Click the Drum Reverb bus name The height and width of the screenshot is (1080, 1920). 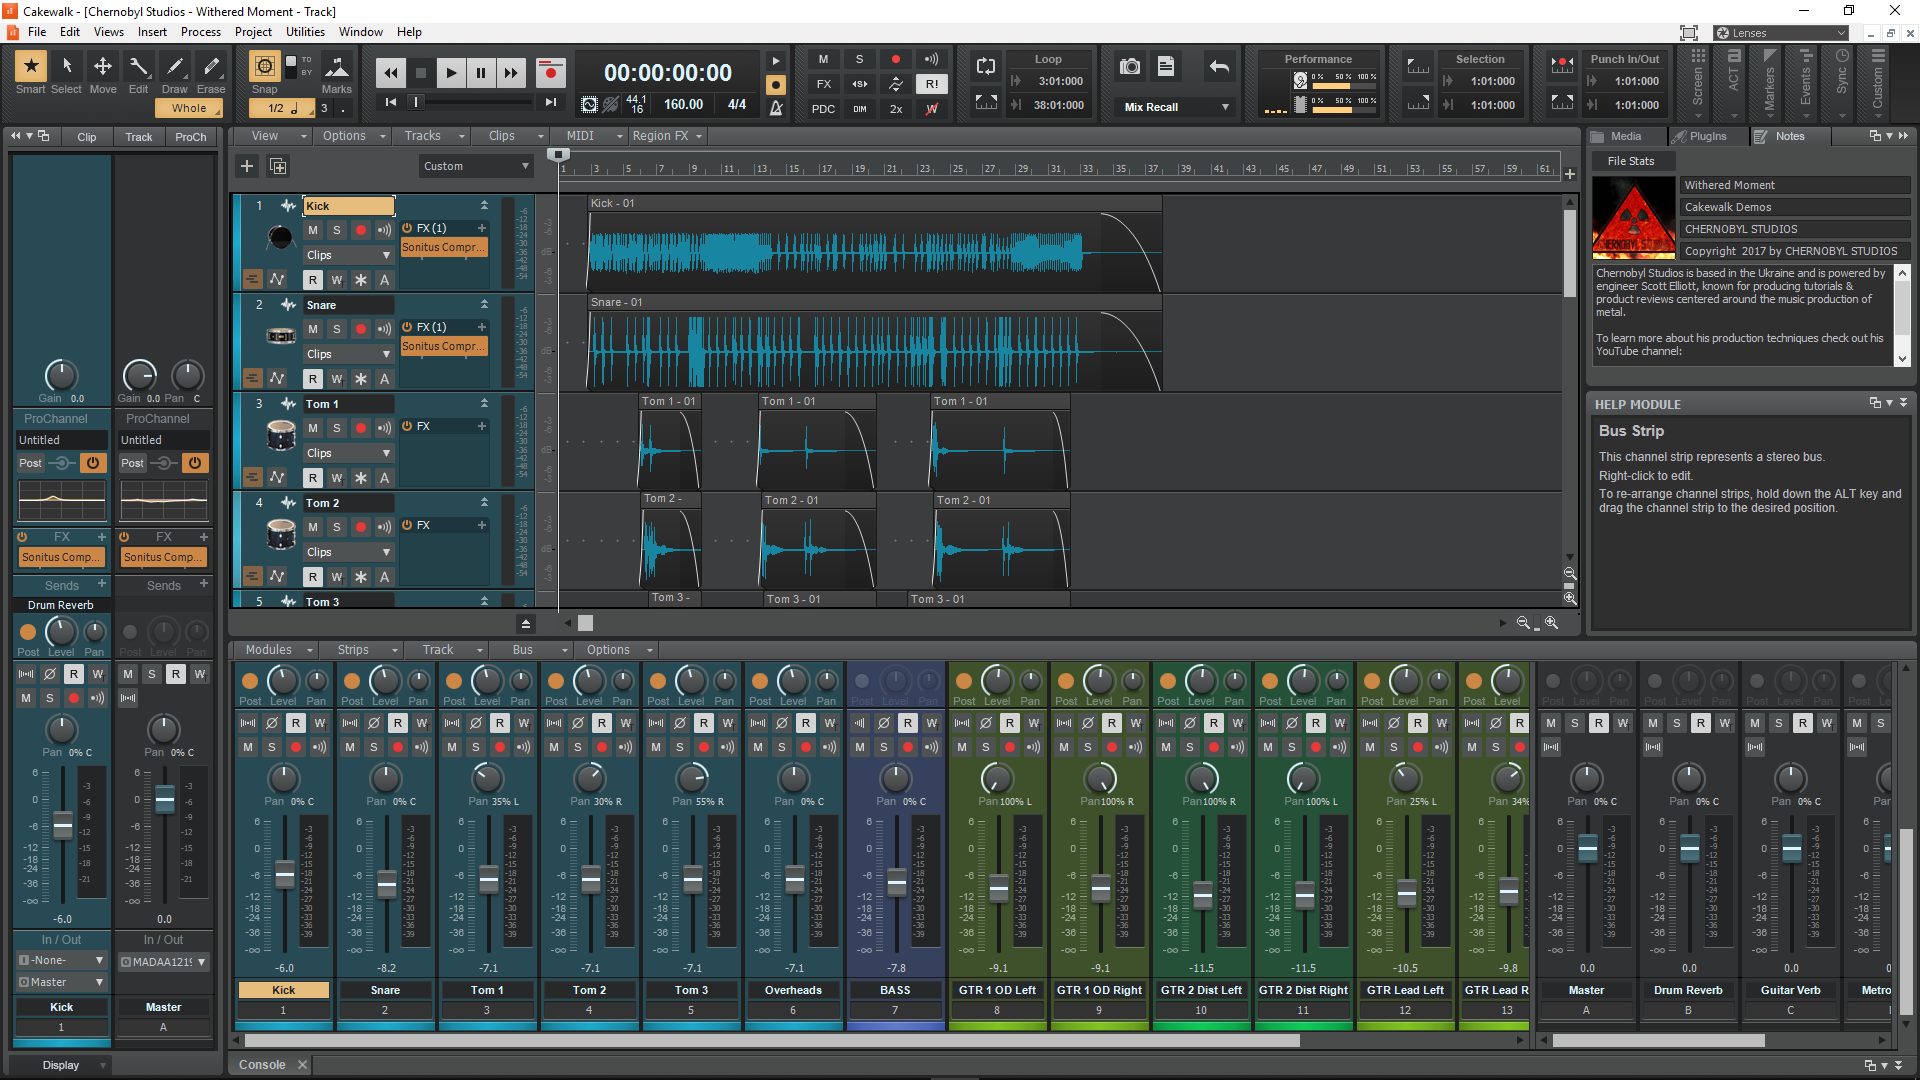point(1688,990)
